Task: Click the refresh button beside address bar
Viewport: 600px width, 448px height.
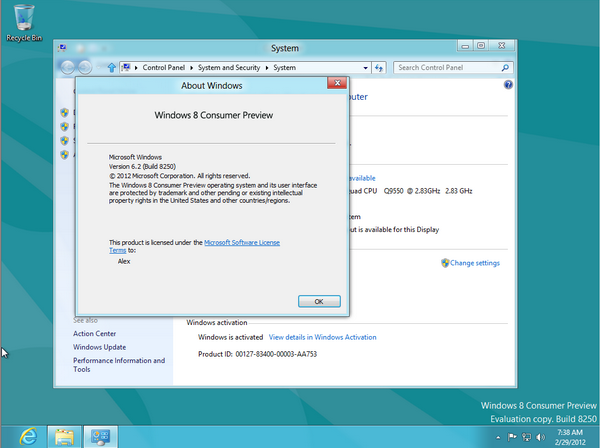Action: (x=380, y=67)
